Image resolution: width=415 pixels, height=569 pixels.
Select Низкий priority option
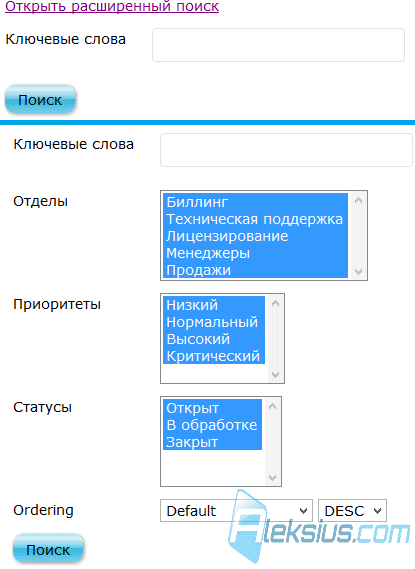tap(214, 305)
